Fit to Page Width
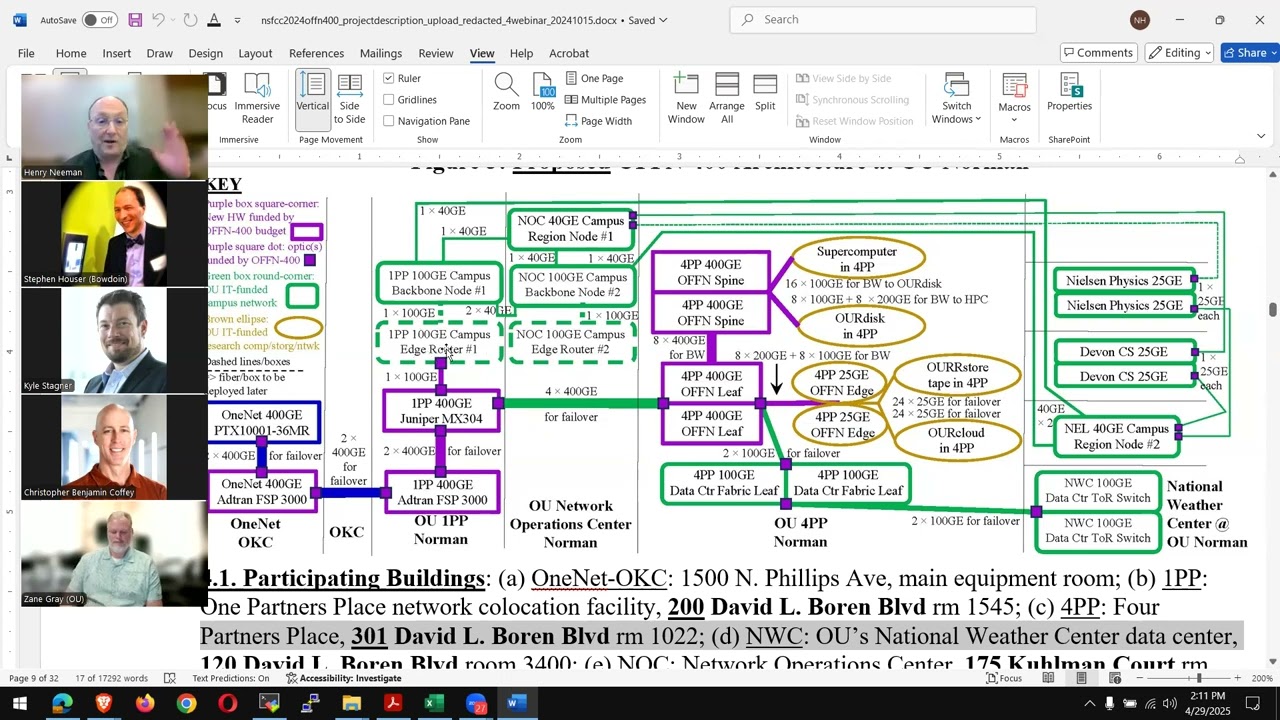This screenshot has height=720, width=1280. coord(598,121)
